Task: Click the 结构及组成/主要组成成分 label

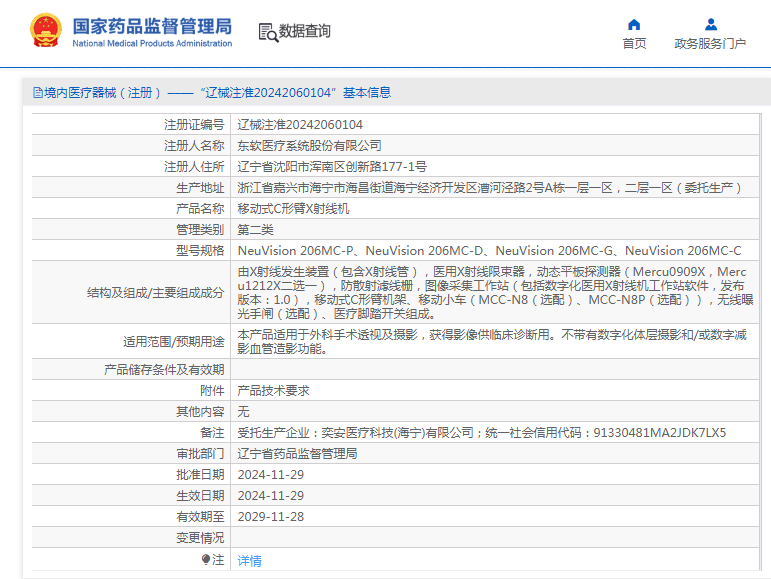Action: pyautogui.click(x=155, y=293)
